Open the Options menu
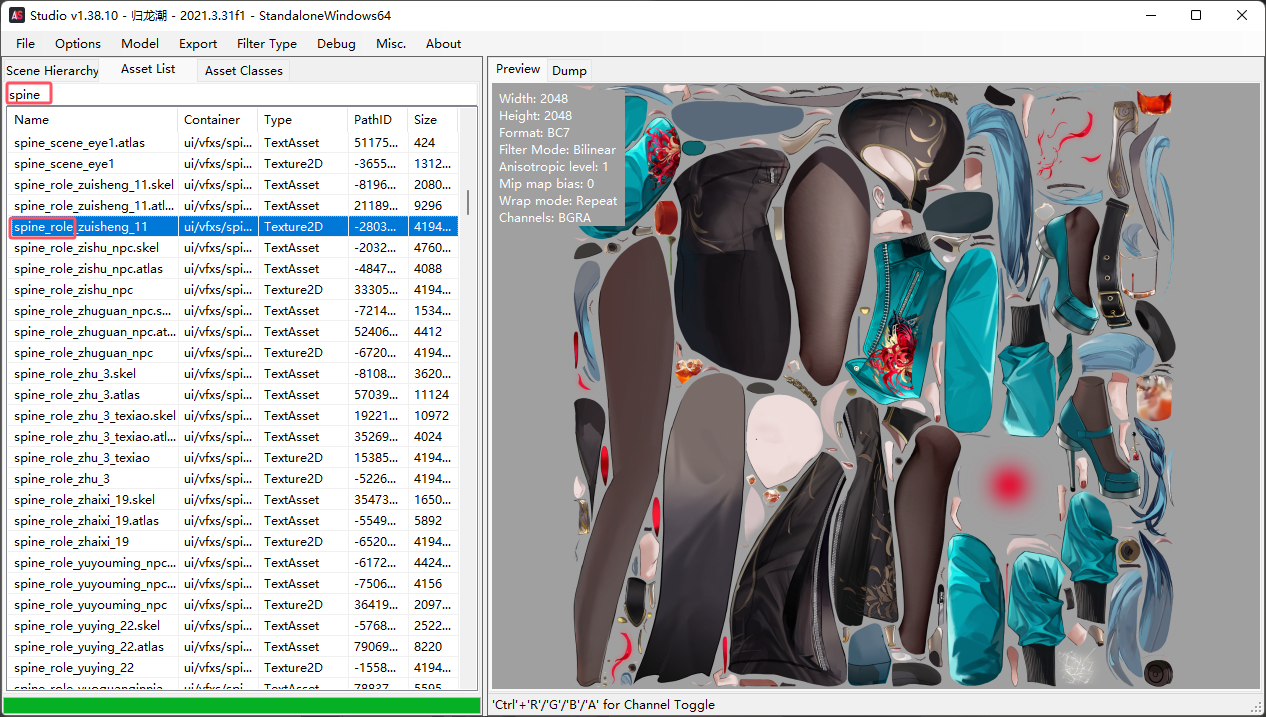 coord(78,43)
